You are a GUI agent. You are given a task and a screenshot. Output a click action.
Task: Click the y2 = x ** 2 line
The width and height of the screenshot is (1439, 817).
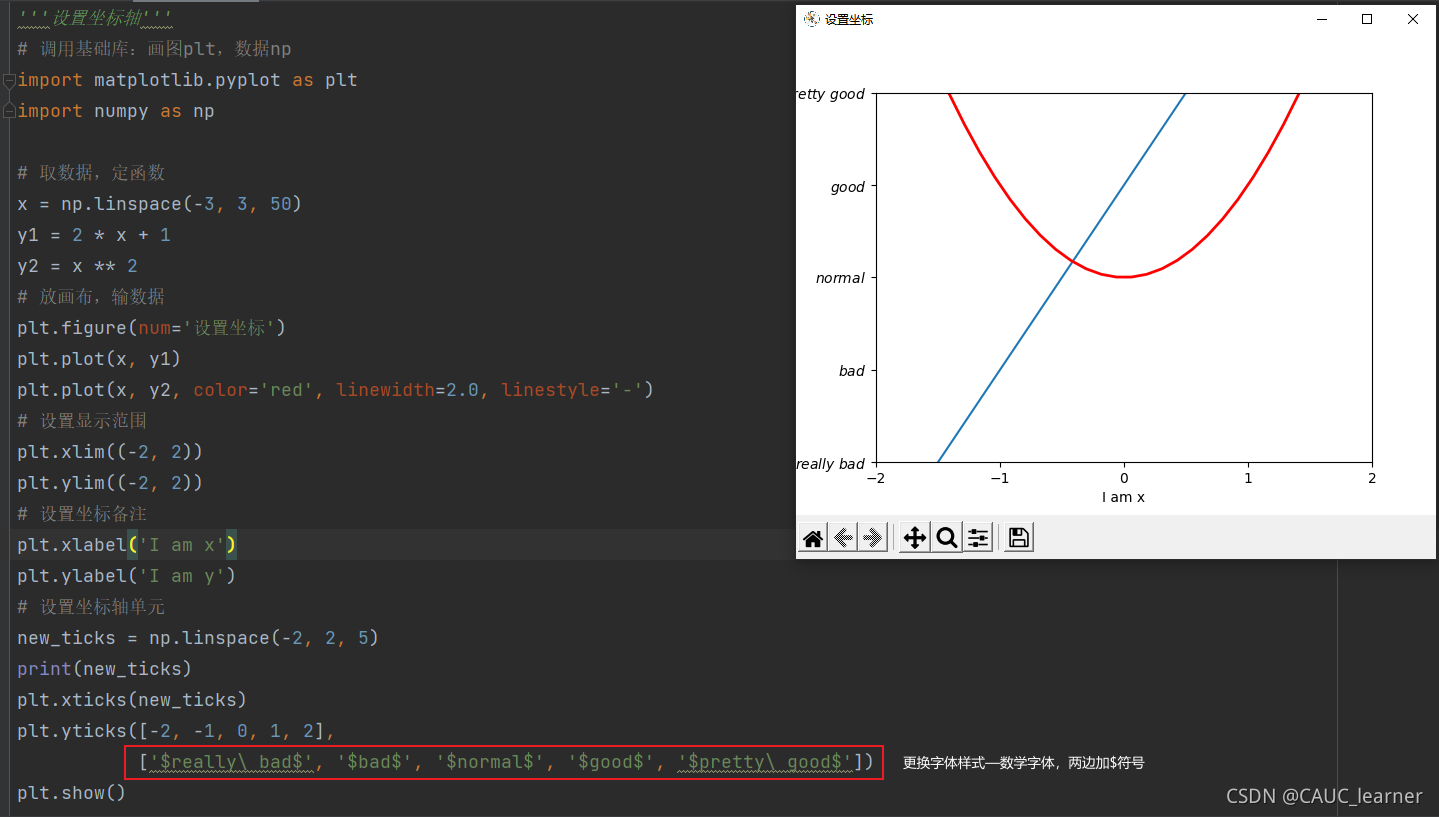click(77, 266)
